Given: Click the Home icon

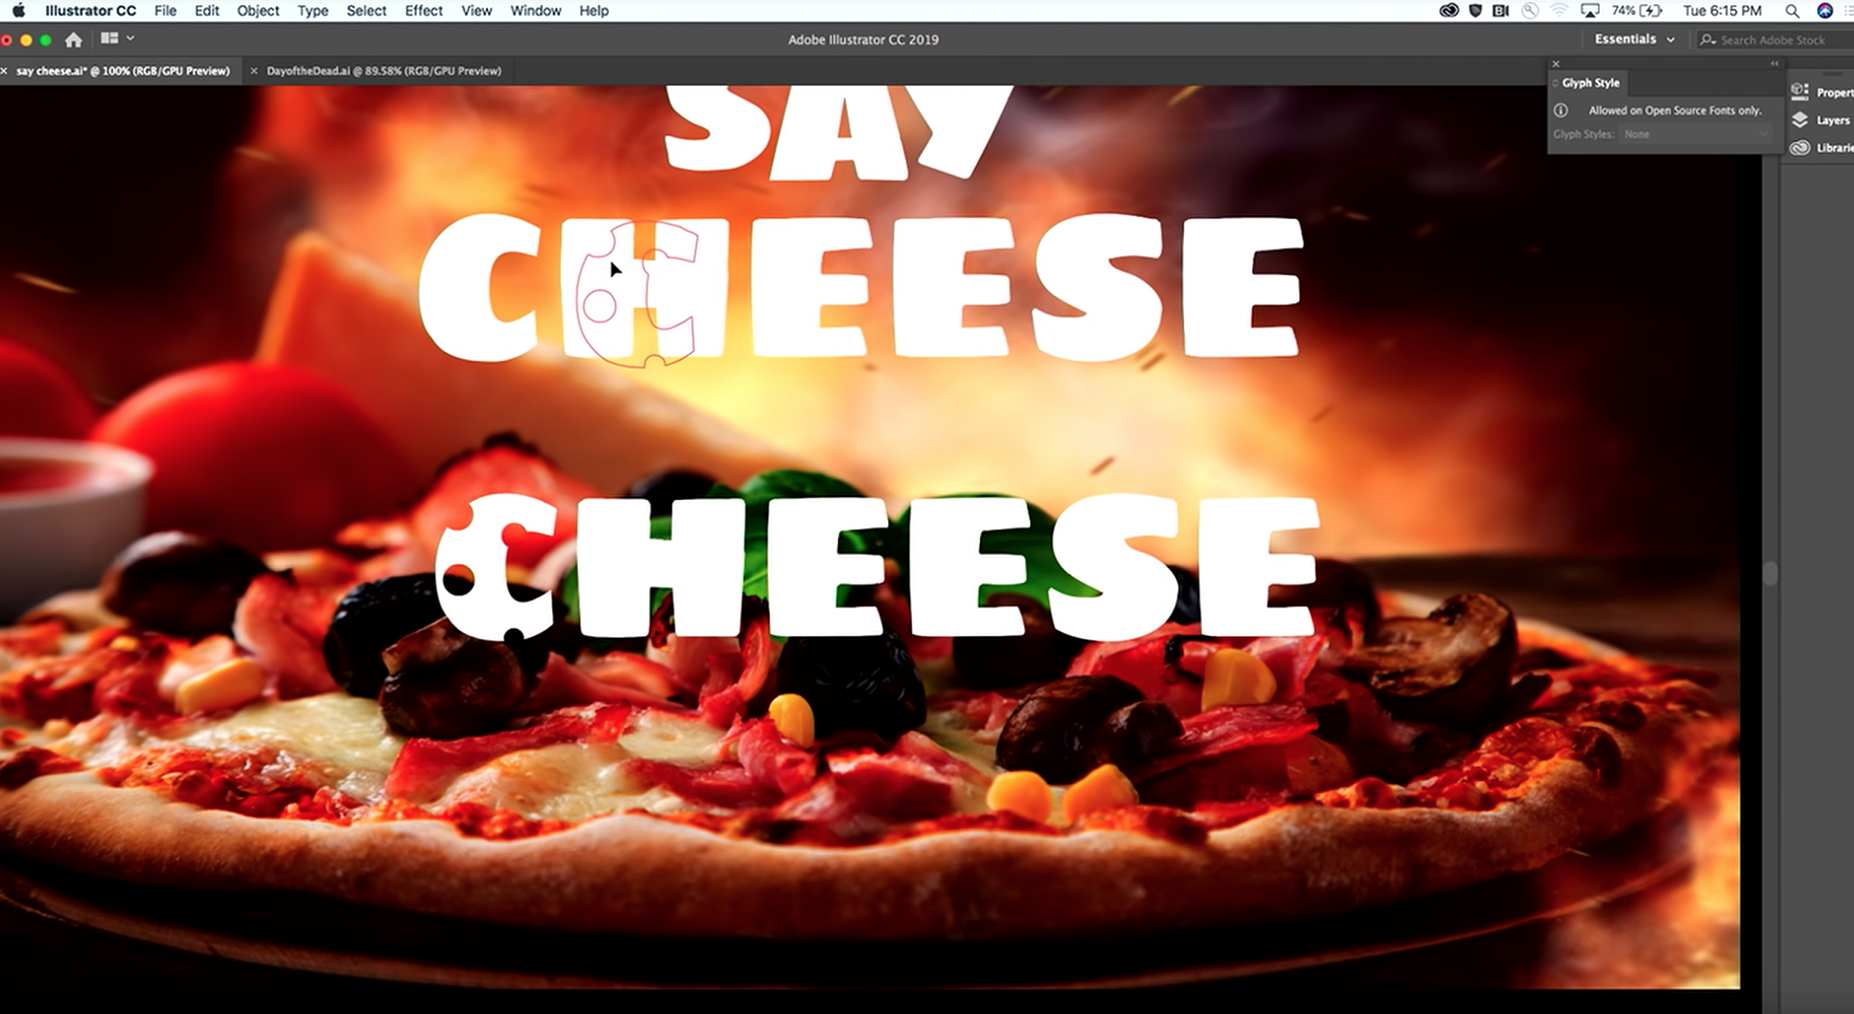Looking at the screenshot, I should click(73, 40).
